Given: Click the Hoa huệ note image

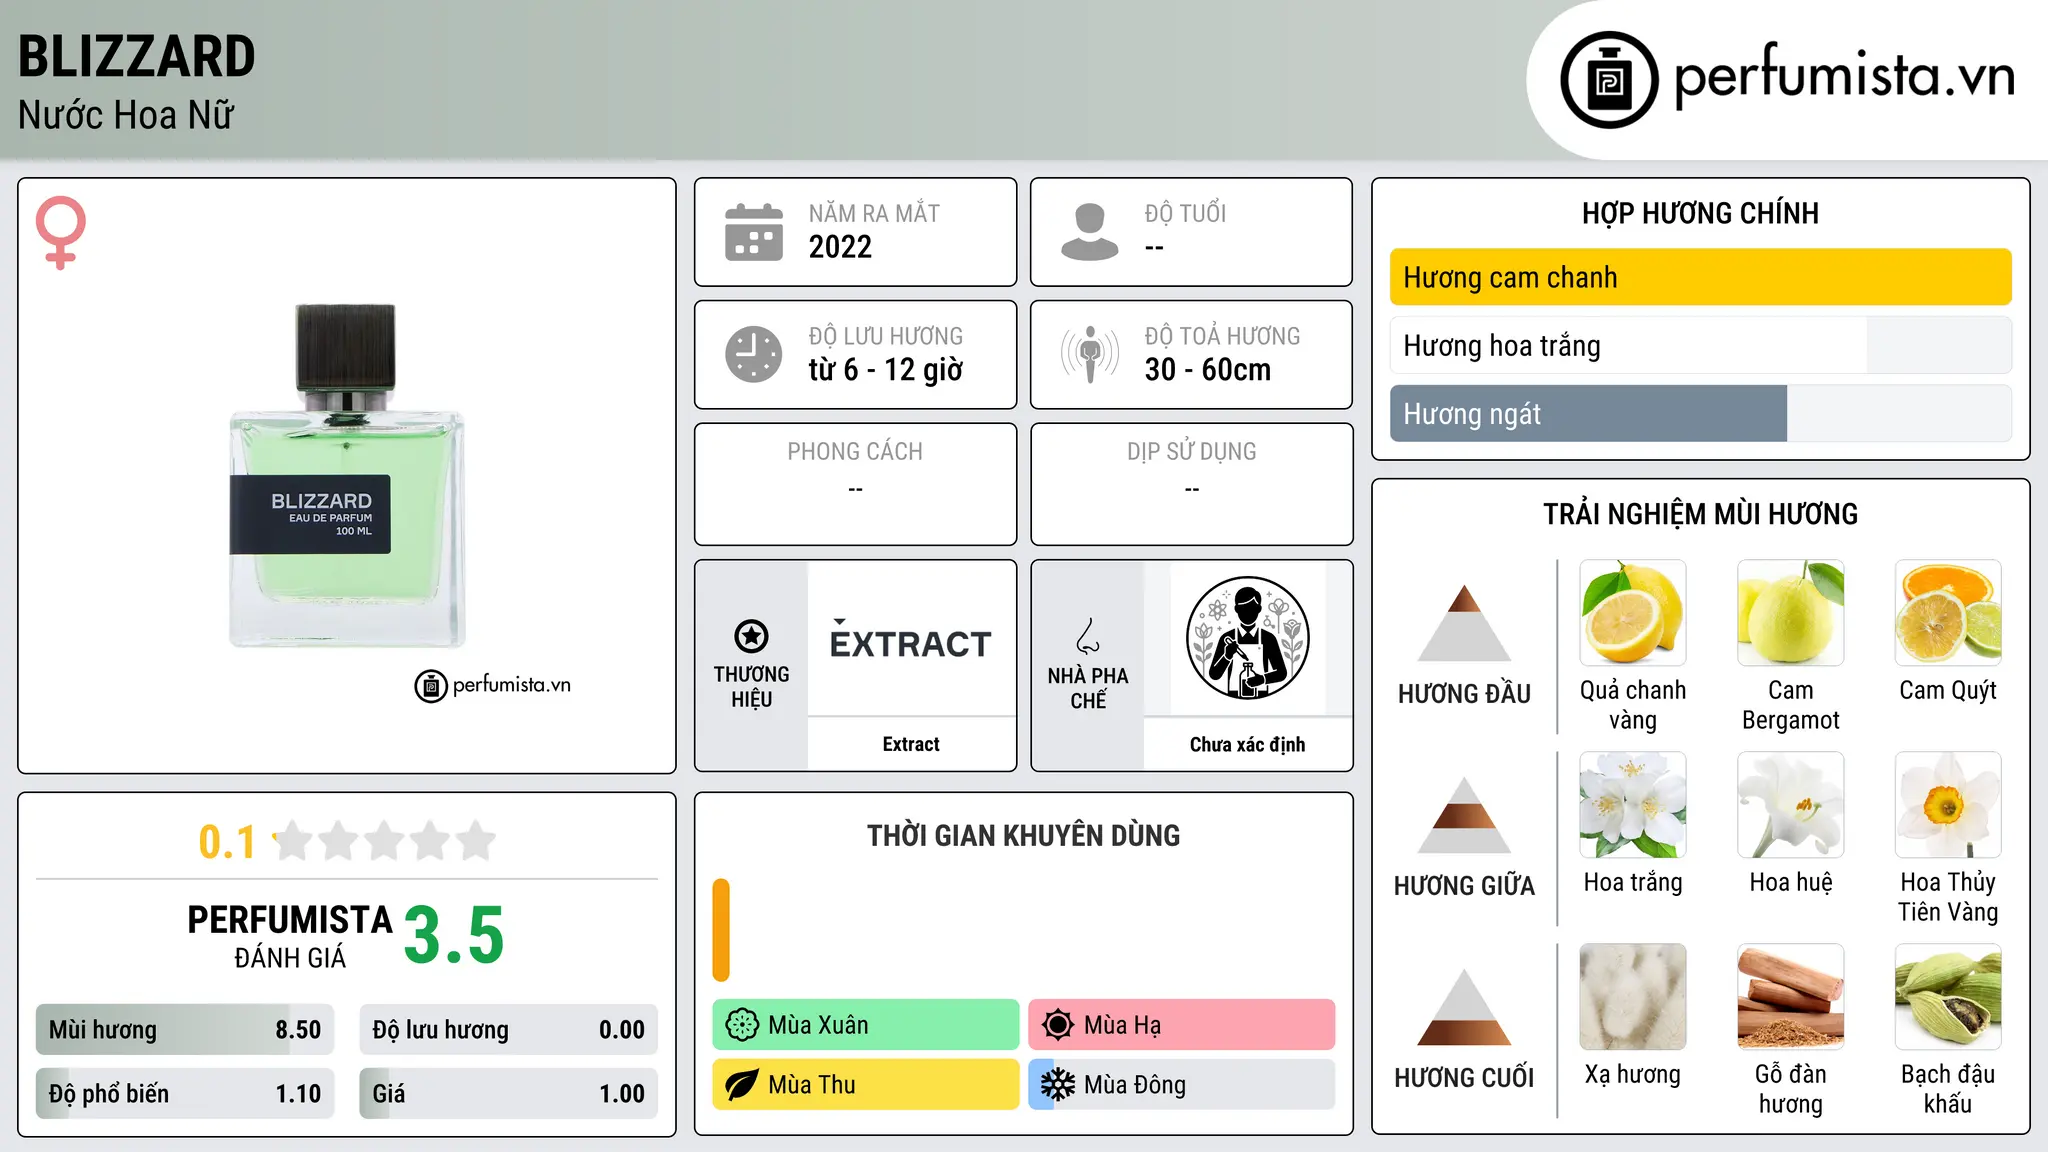Looking at the screenshot, I should pos(1791,805).
